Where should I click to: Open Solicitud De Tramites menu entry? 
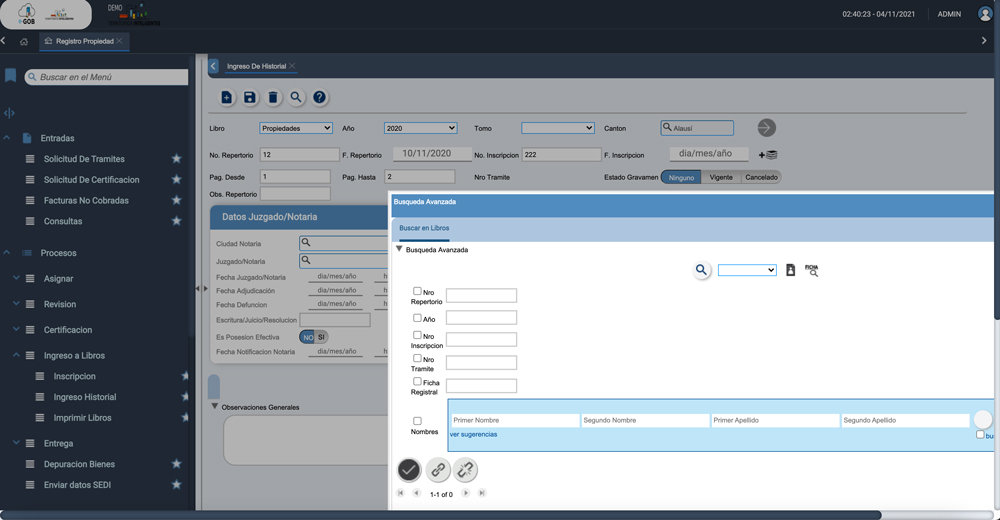coord(84,159)
